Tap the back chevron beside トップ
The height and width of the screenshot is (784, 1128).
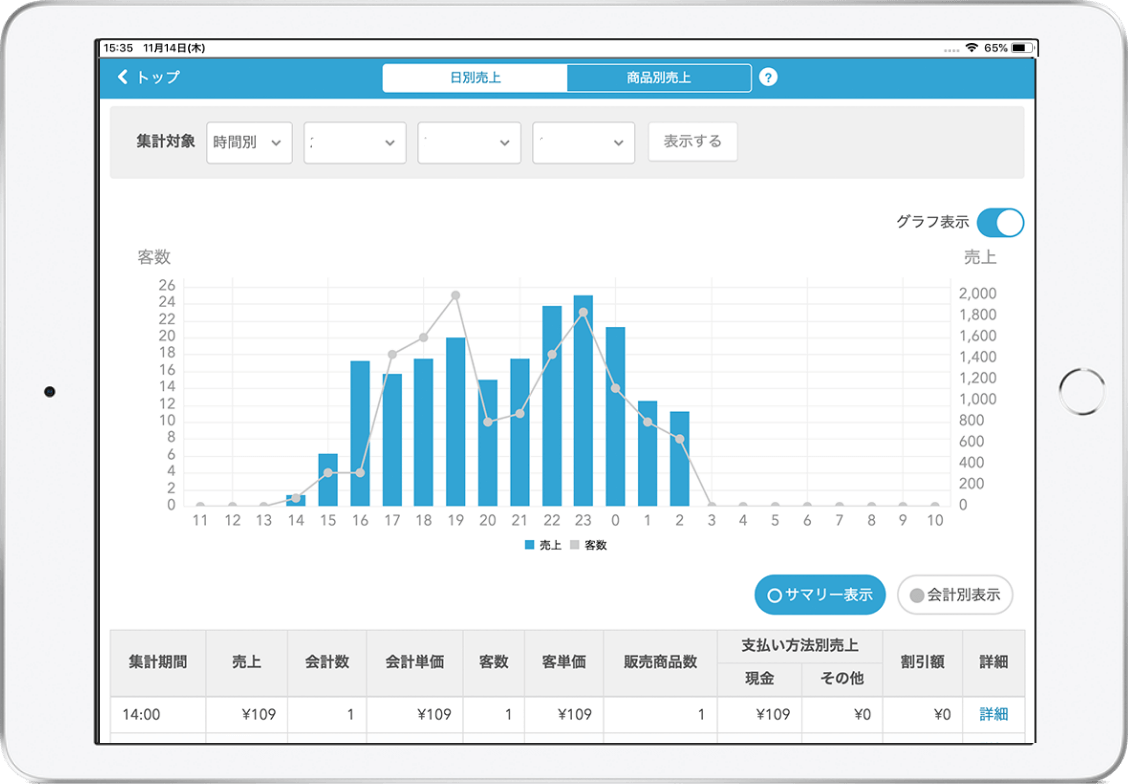123,77
